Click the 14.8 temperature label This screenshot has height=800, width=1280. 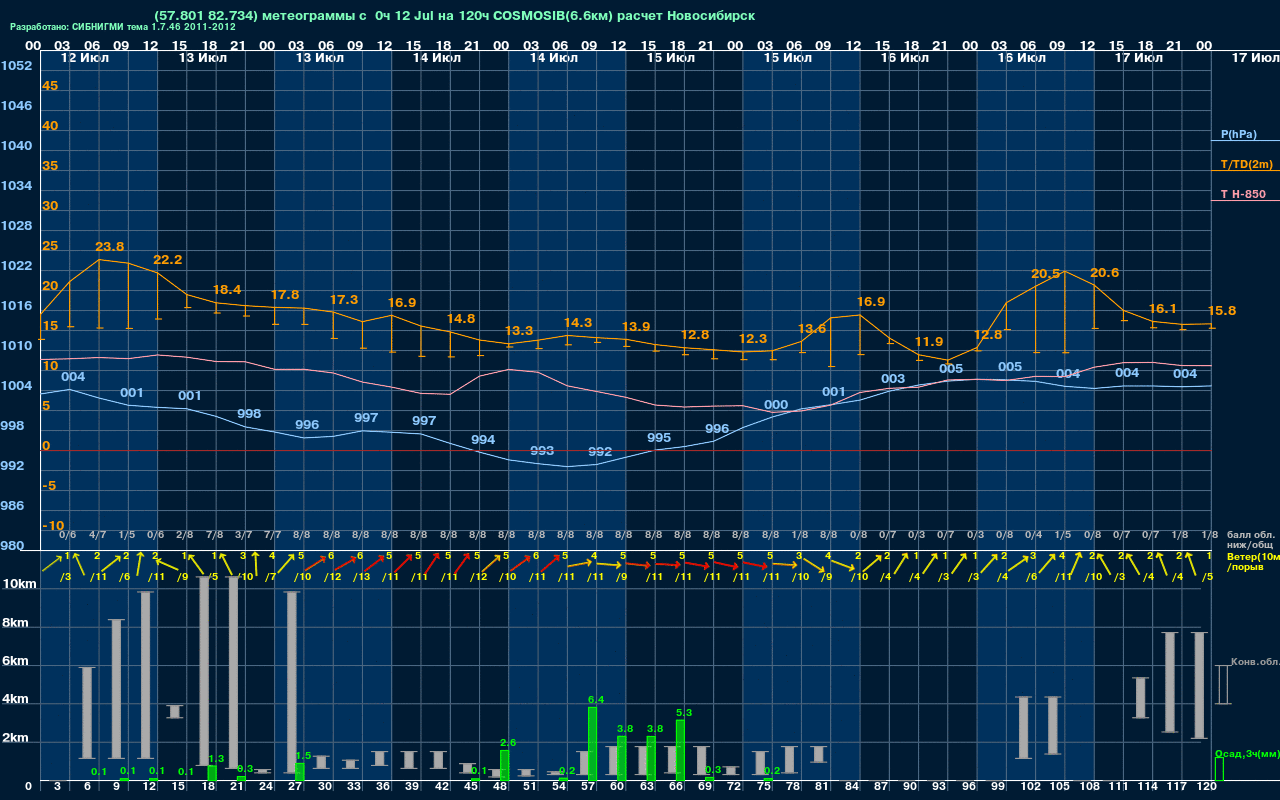coord(460,318)
